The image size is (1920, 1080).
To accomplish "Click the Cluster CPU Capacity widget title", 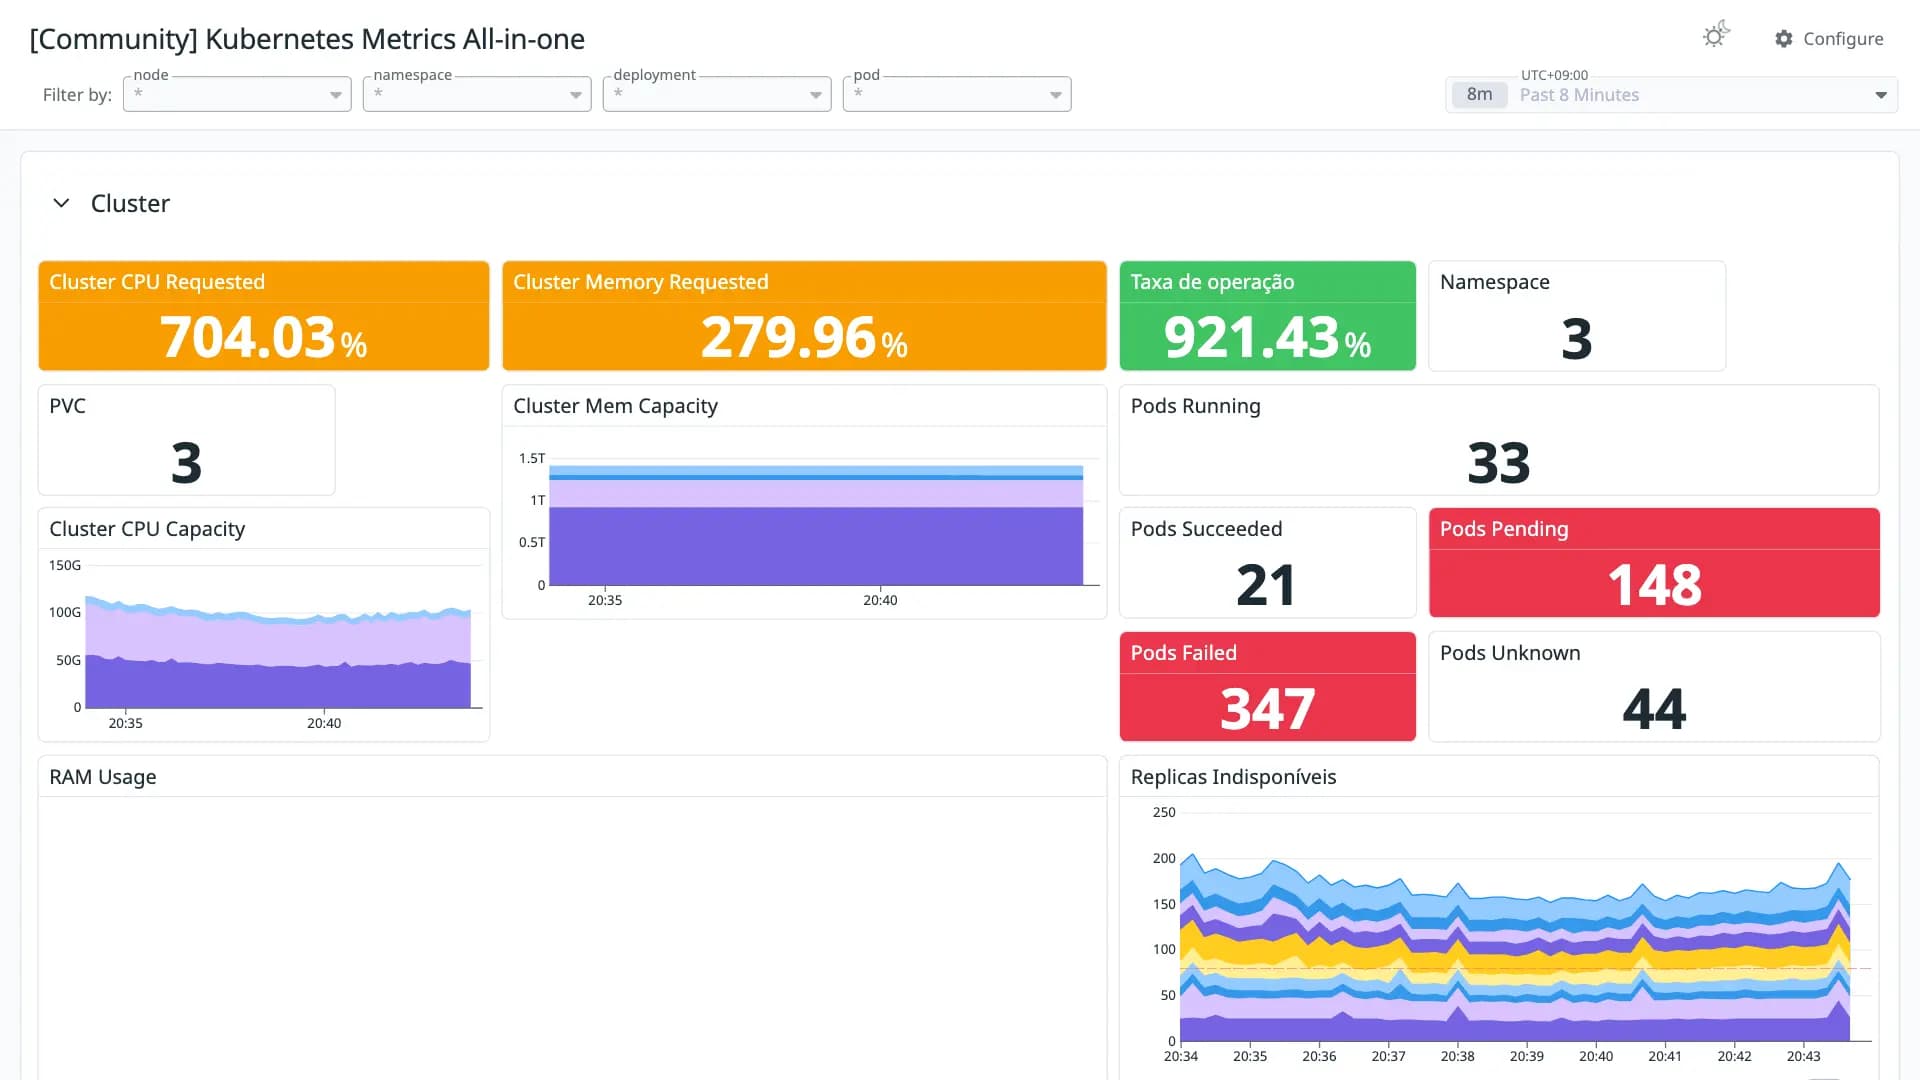I will click(147, 529).
